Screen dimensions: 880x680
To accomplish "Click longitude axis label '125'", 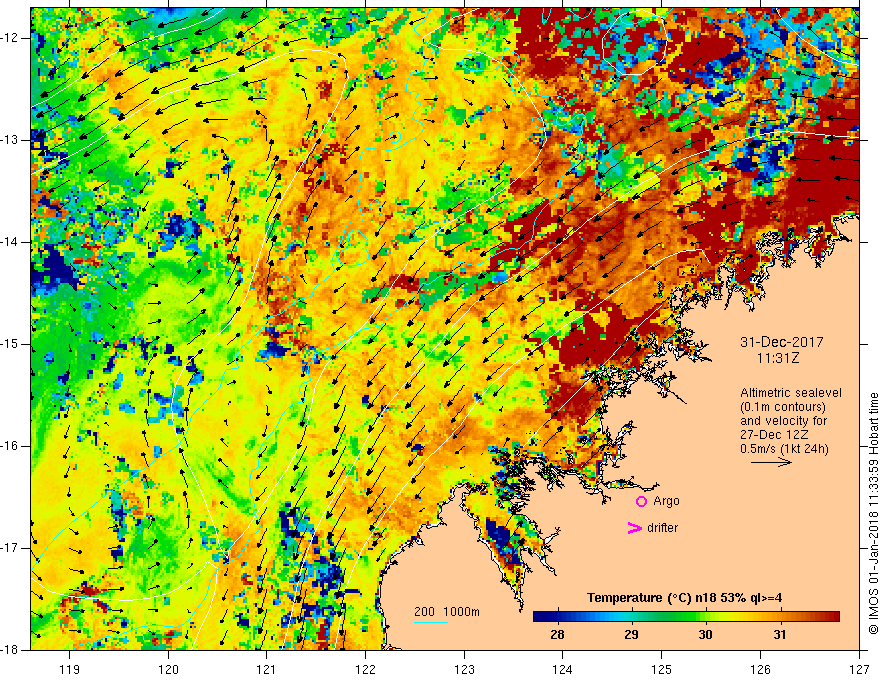I will click(x=662, y=669).
